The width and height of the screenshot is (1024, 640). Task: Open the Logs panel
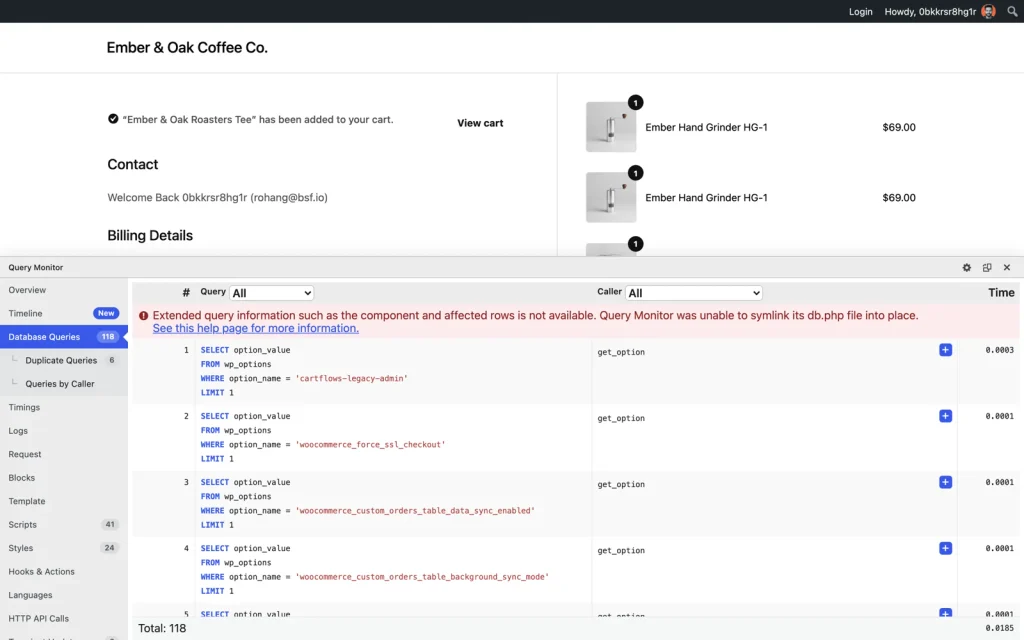(x=18, y=431)
